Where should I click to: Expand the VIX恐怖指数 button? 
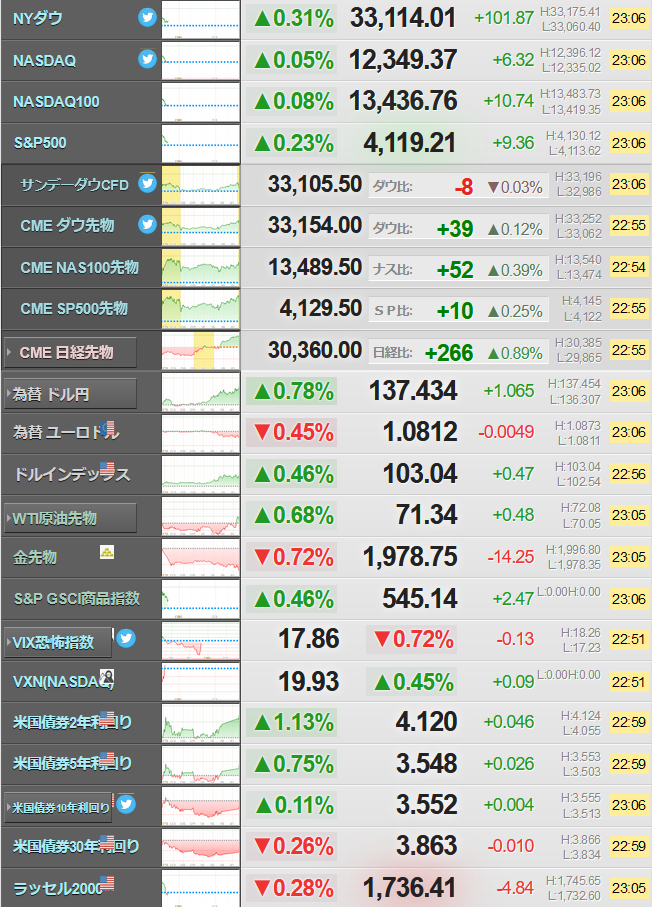pyautogui.click(x=58, y=642)
